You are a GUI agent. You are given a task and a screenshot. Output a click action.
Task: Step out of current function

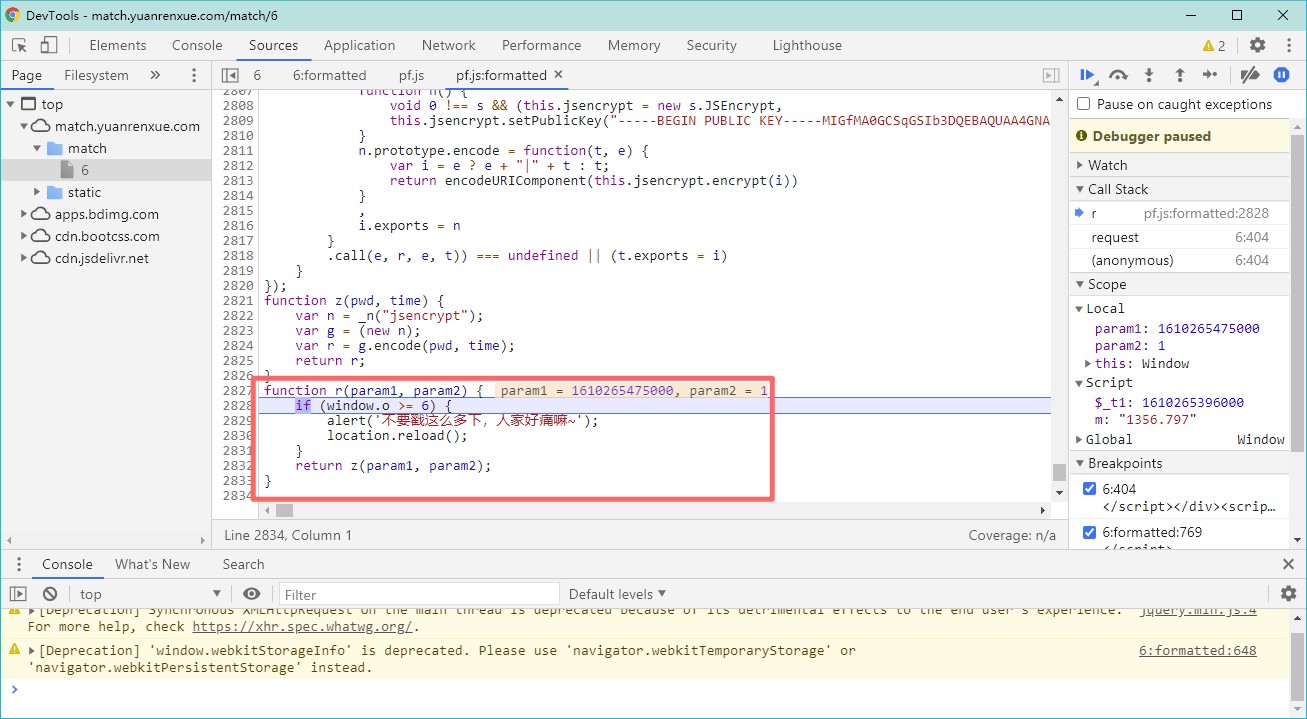(x=1179, y=75)
